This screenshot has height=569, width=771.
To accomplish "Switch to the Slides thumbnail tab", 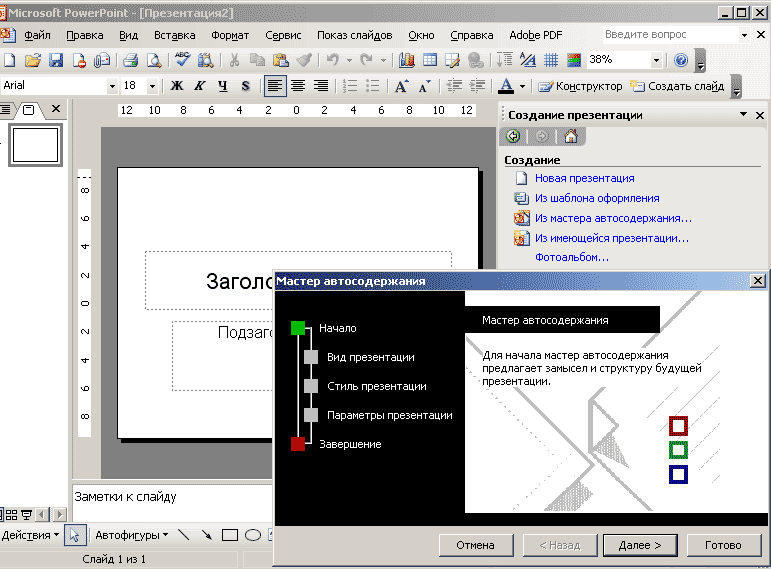I will point(29,110).
